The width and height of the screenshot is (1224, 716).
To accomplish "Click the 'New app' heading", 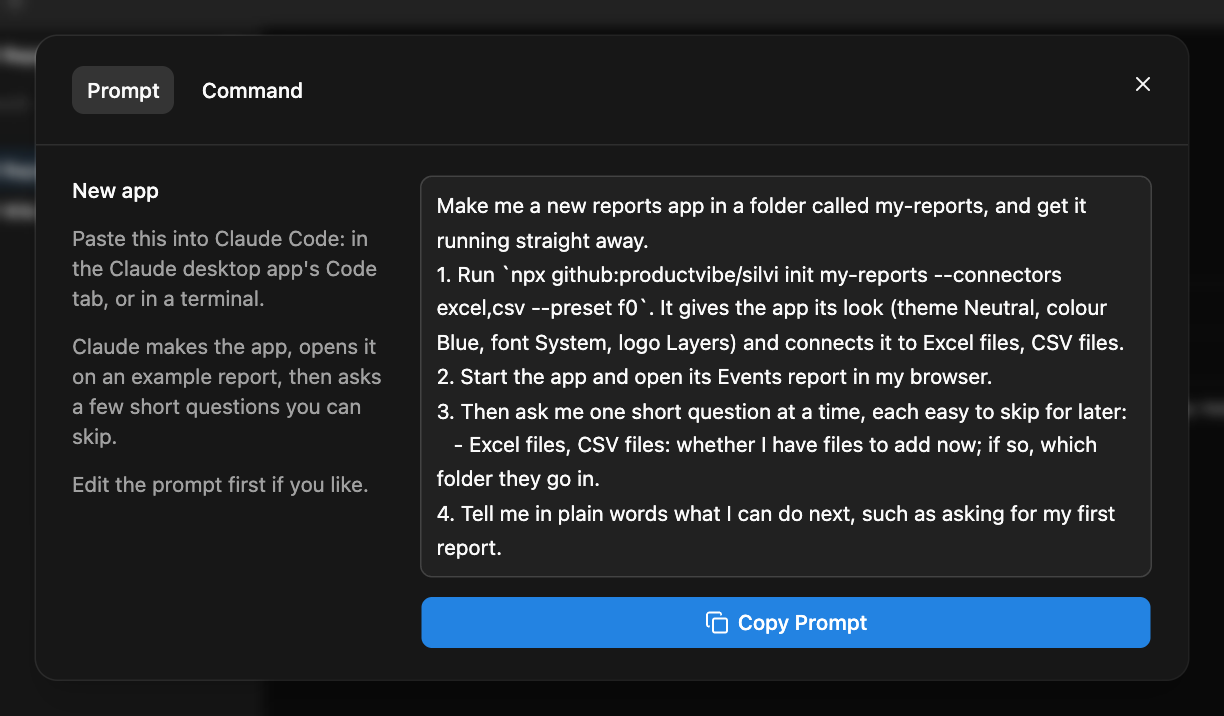I will click(116, 190).
